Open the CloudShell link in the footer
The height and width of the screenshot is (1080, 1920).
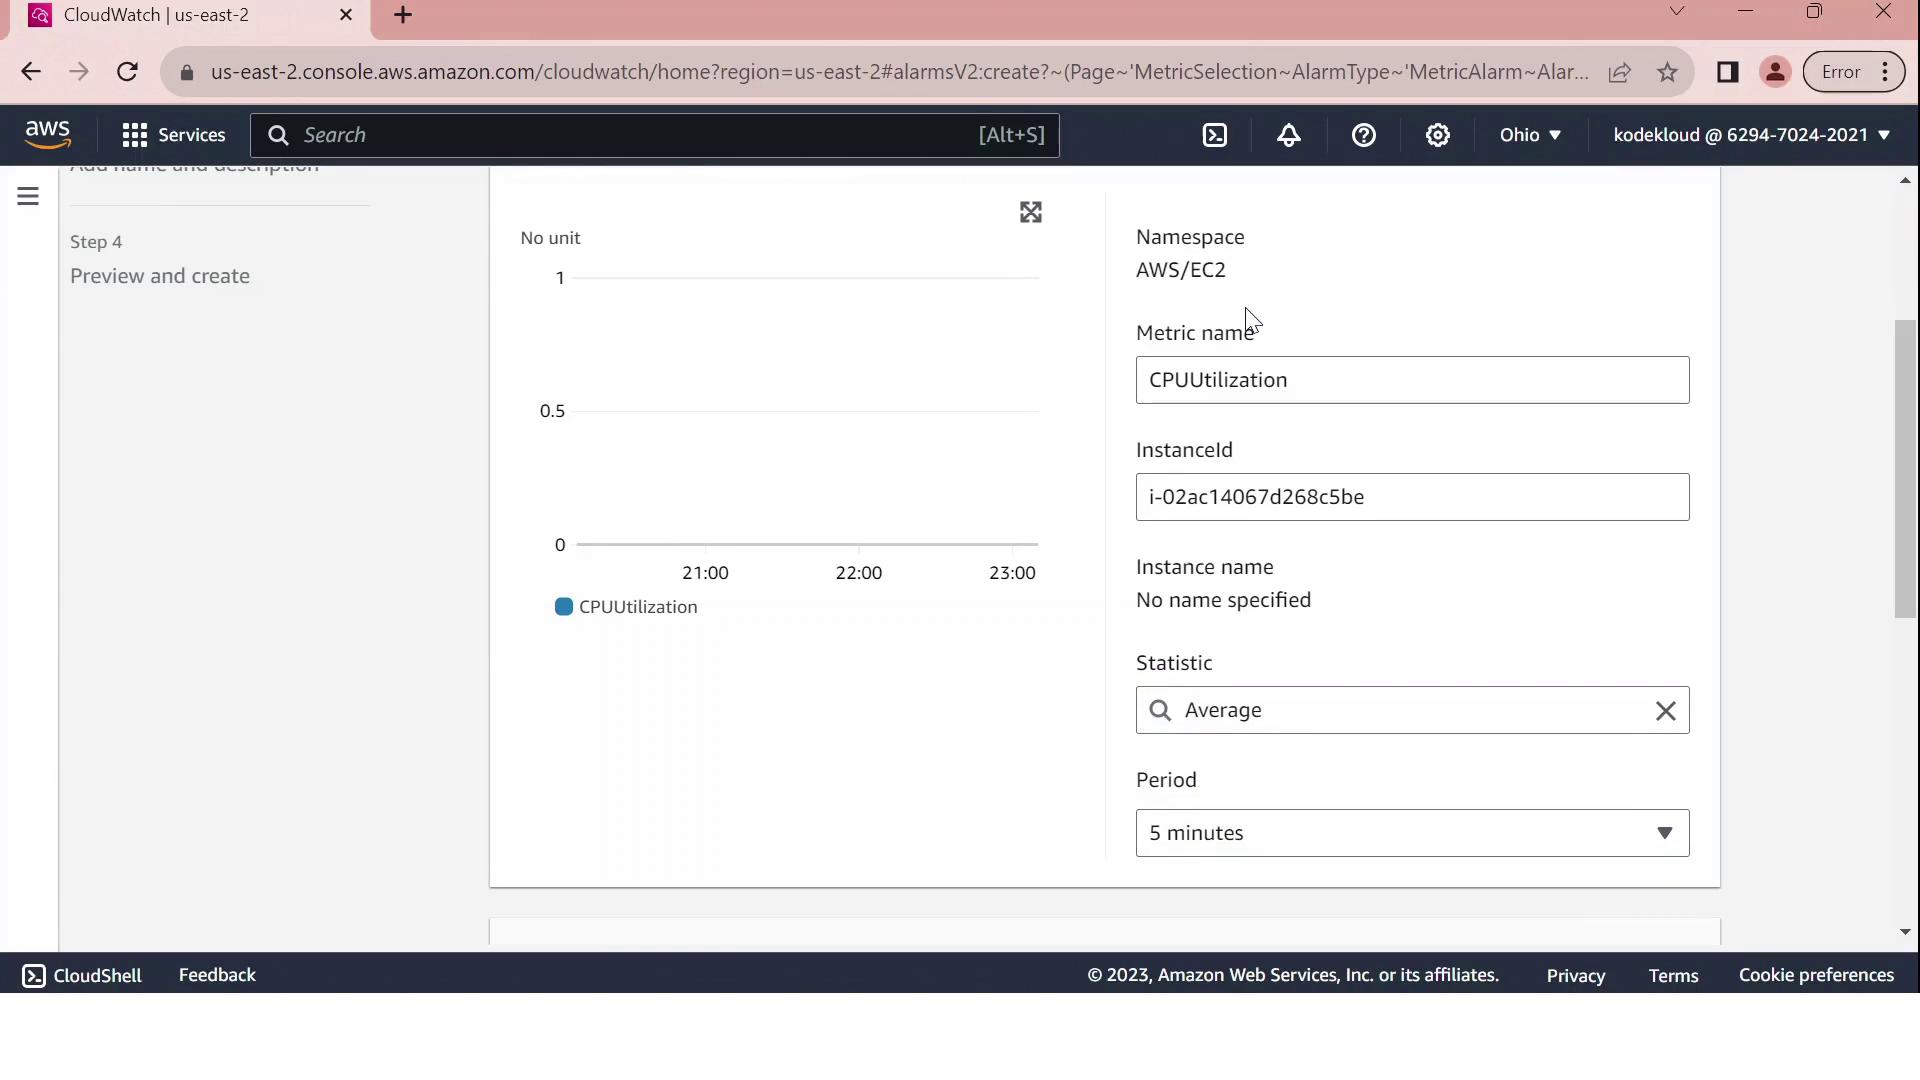[81, 975]
